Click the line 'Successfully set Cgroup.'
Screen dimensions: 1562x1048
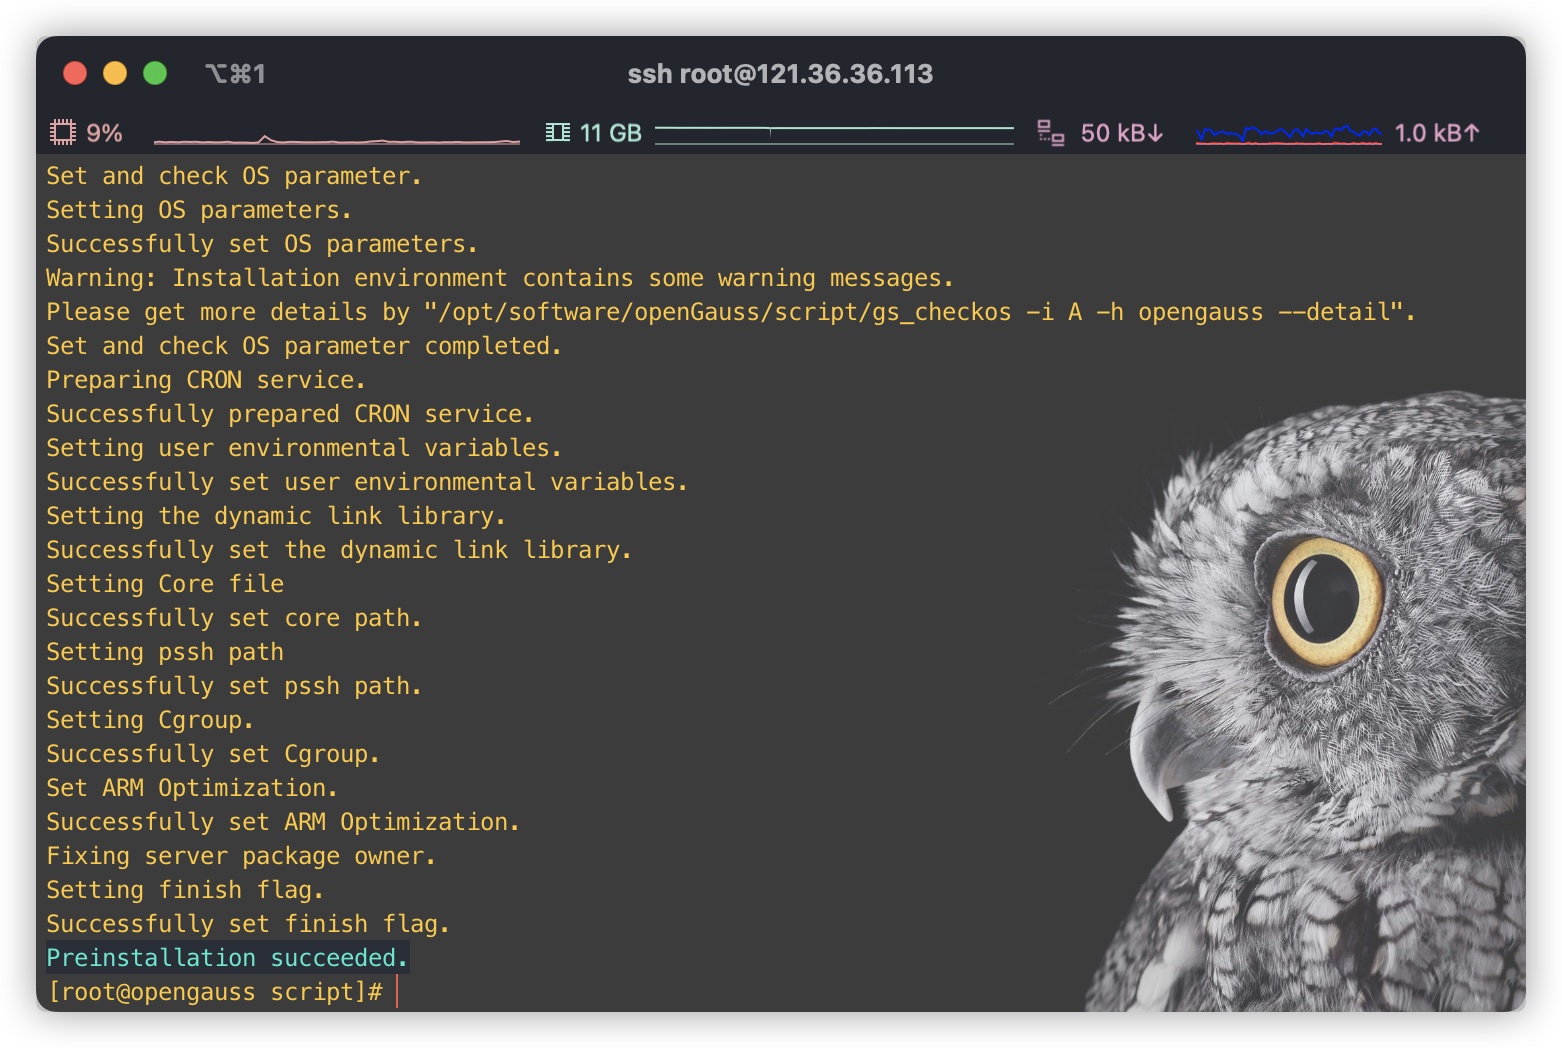click(x=213, y=754)
